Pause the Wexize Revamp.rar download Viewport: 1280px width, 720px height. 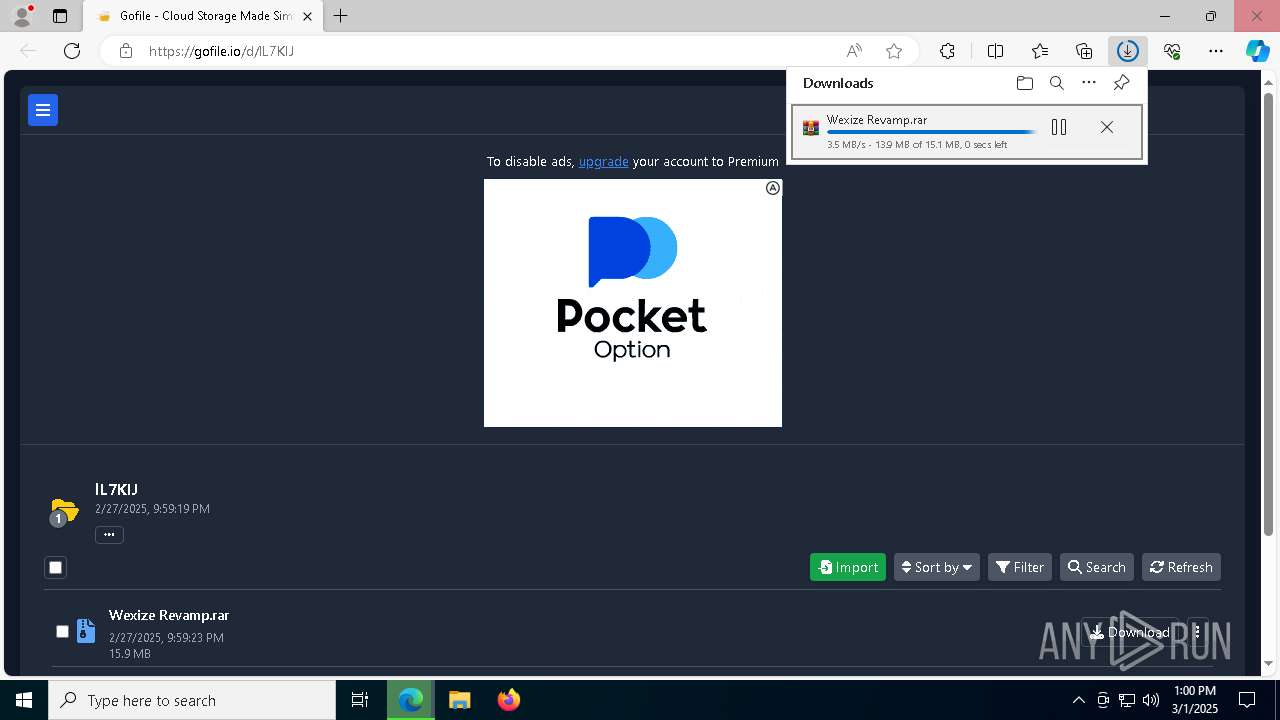(1059, 127)
